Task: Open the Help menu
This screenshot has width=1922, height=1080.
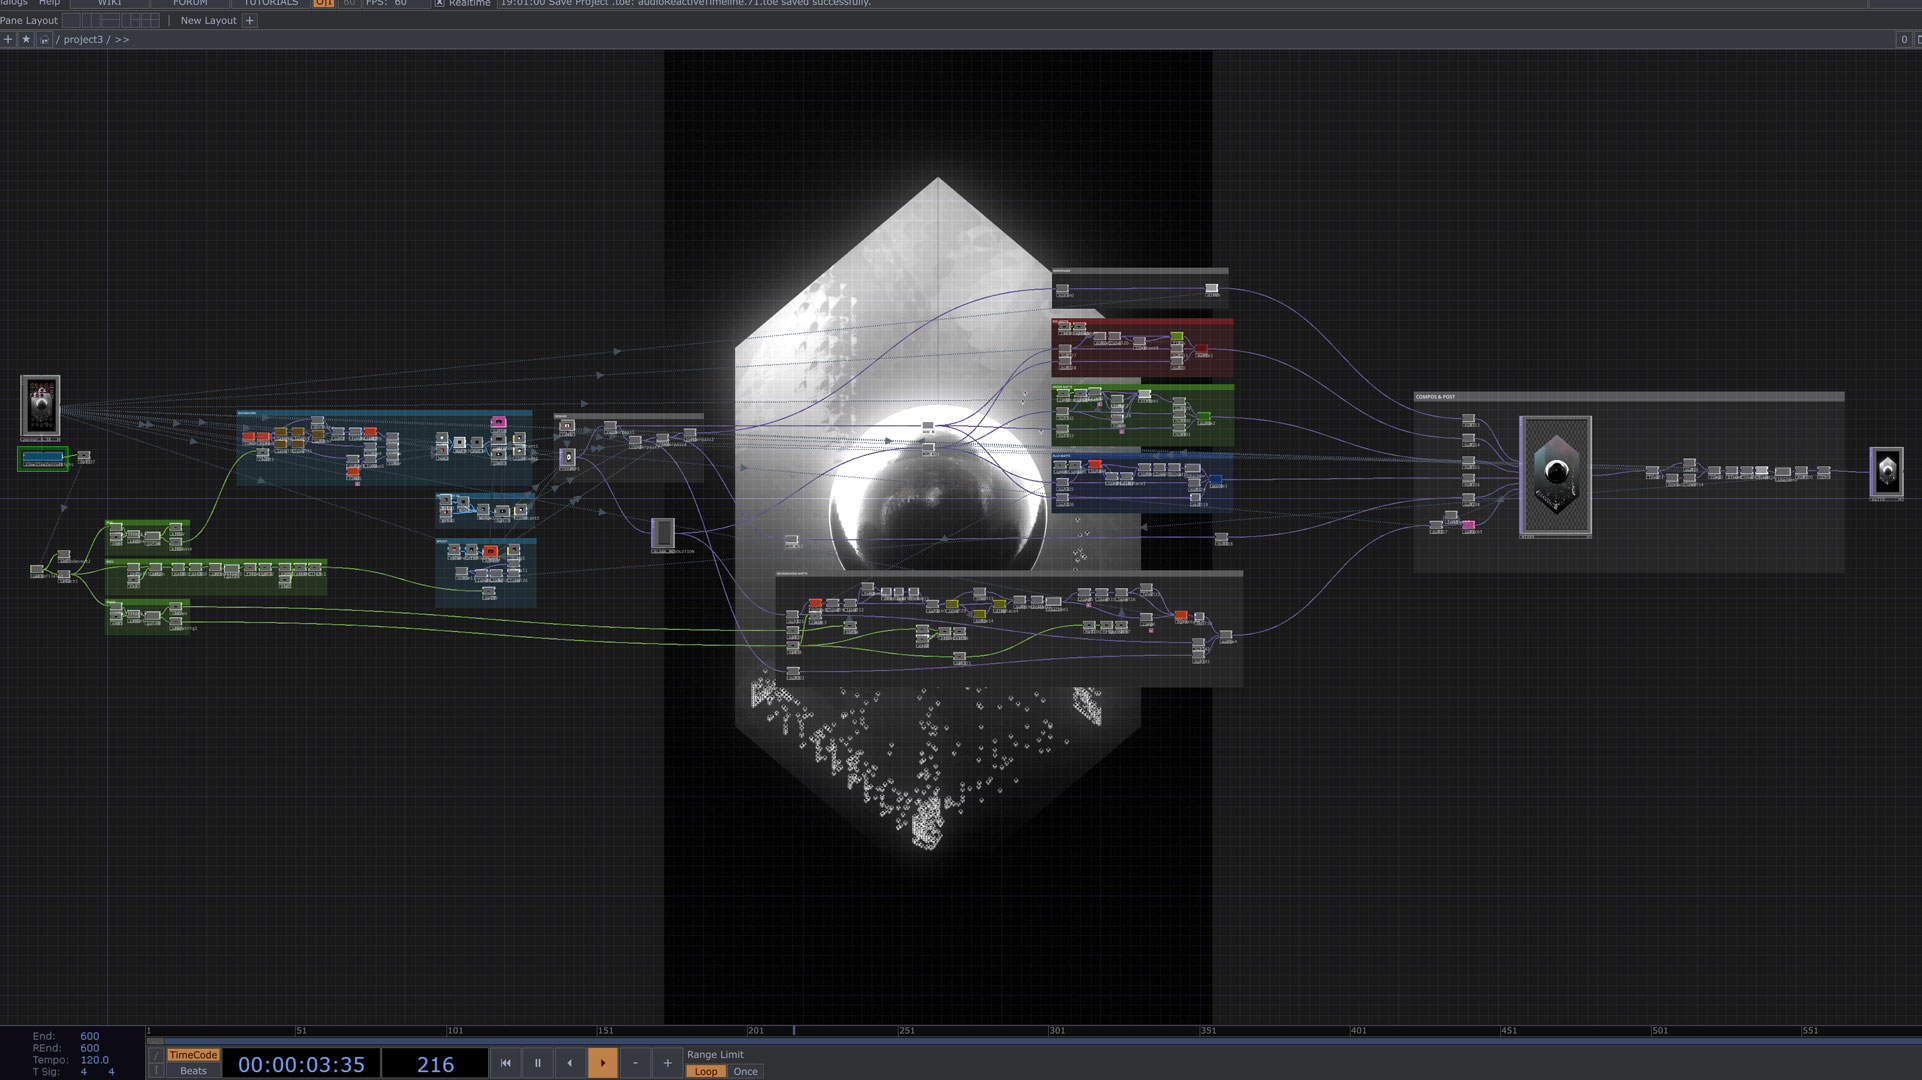Action: [49, 3]
